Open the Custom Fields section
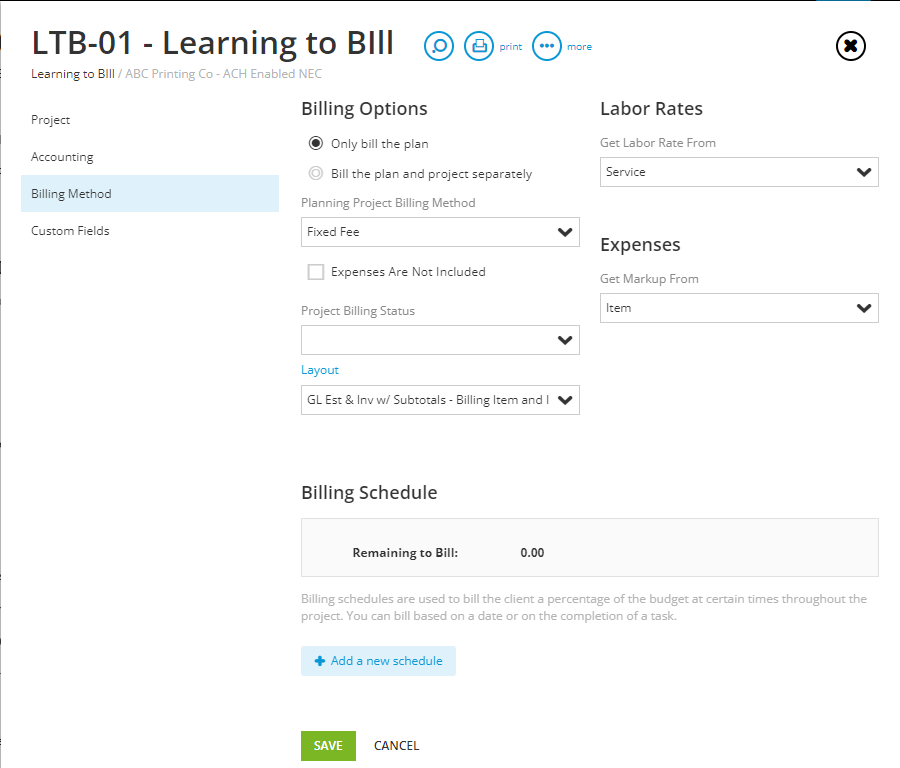 tap(70, 230)
